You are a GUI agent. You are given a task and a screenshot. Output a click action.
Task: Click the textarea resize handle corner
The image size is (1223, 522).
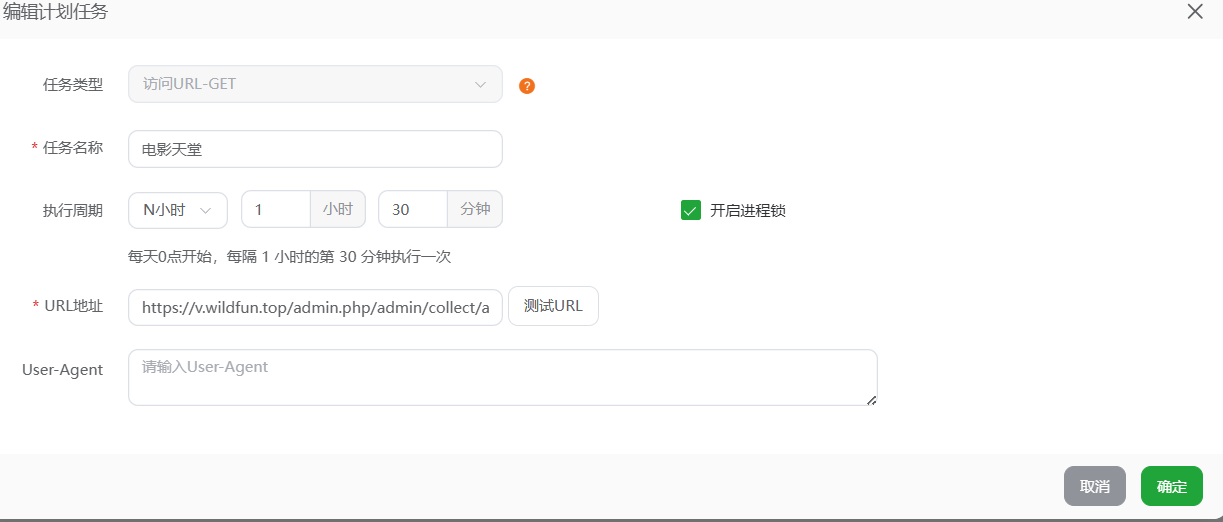[x=871, y=400]
